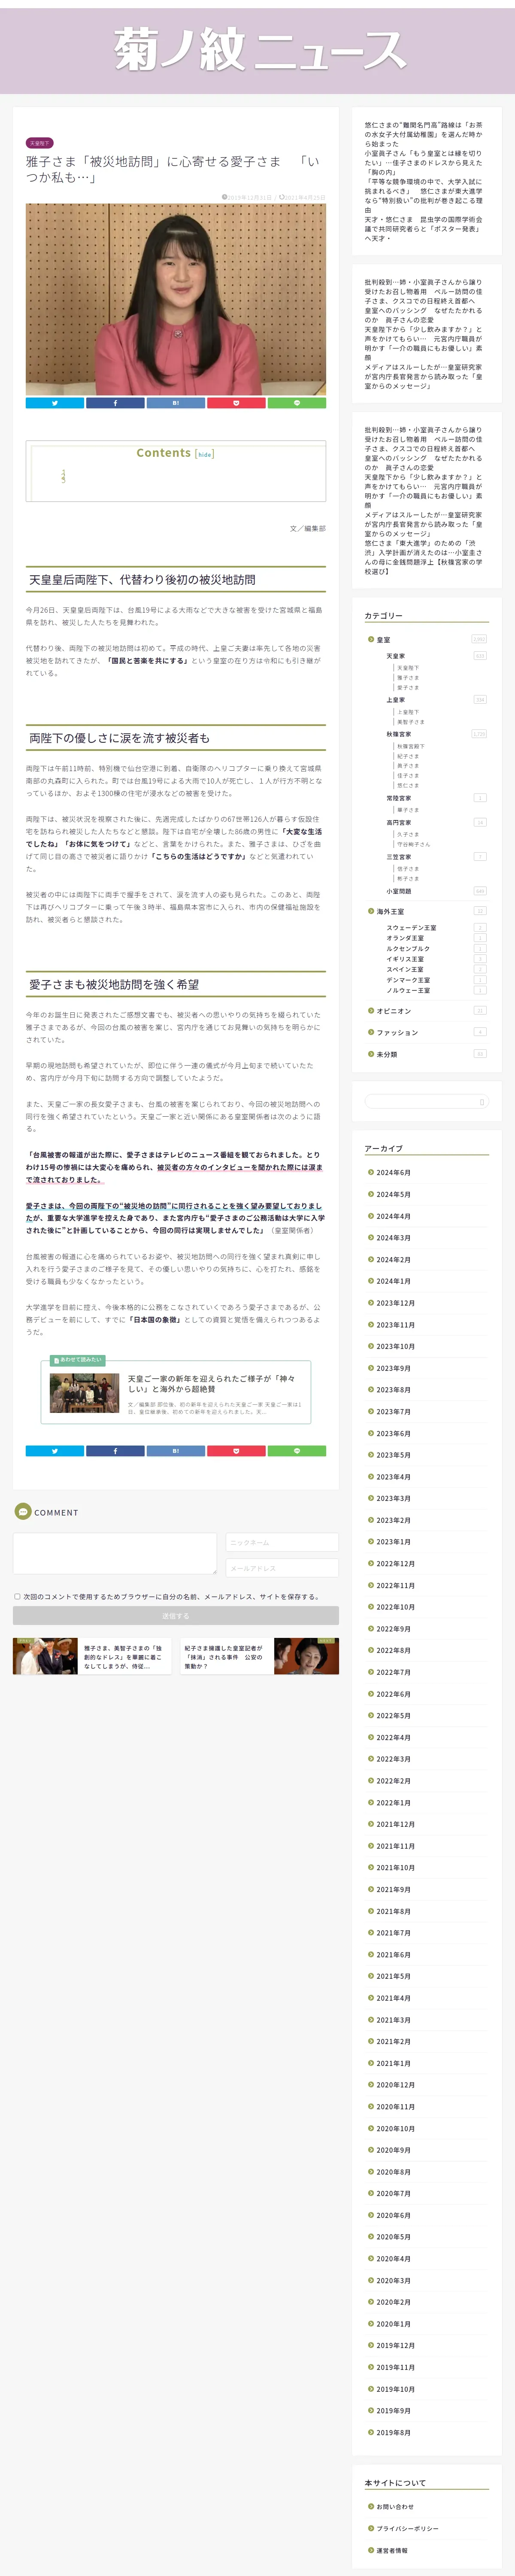Click arrow icon beside 2024年6月 archive
Screen dimensions: 515x2576
point(370,1172)
